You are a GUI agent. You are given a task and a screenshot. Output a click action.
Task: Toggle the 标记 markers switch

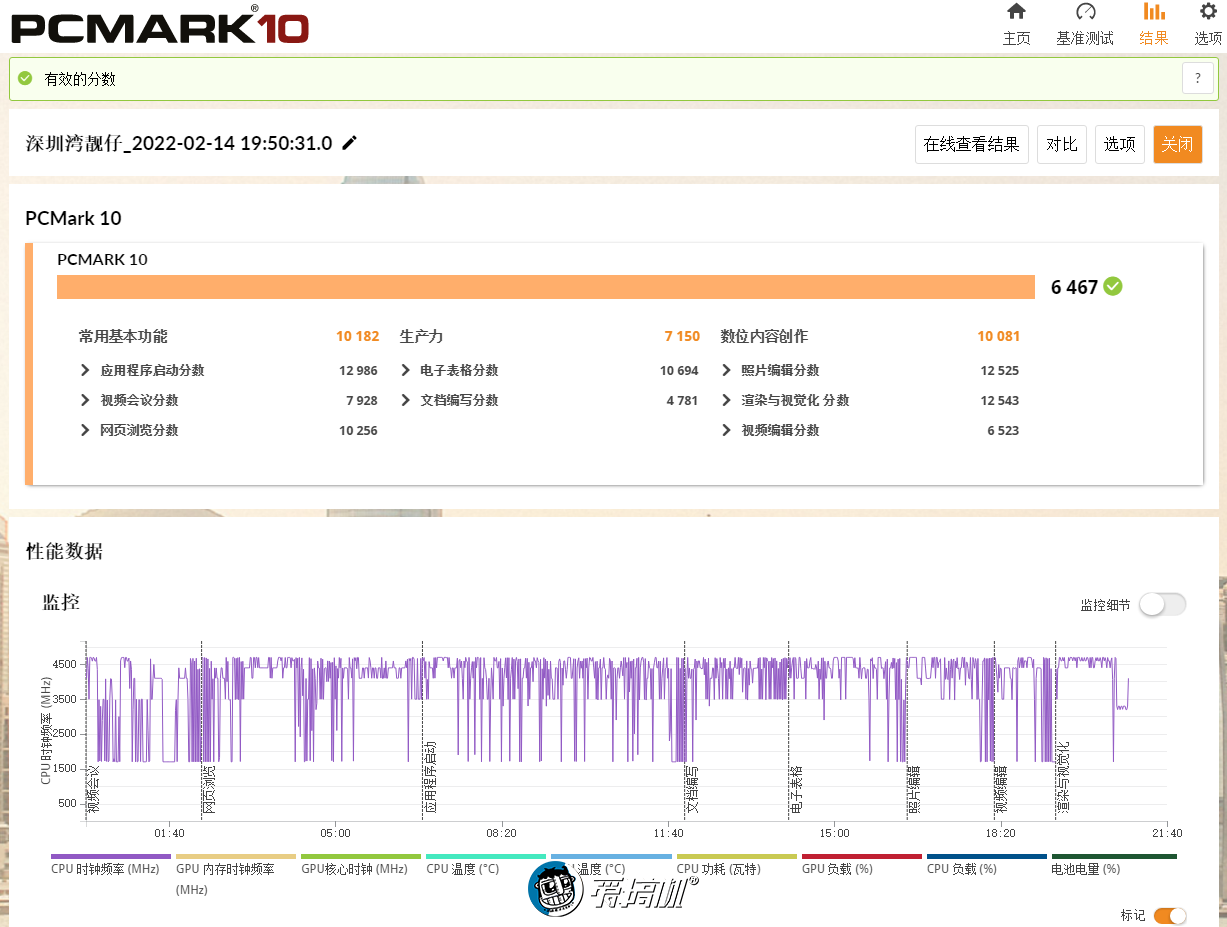tap(1170, 915)
